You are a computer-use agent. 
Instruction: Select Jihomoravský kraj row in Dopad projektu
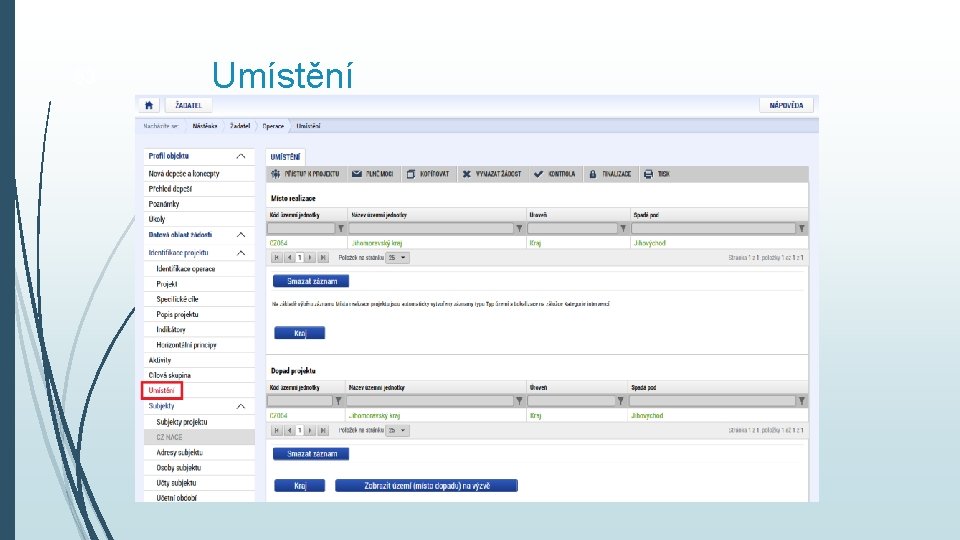click(537, 416)
